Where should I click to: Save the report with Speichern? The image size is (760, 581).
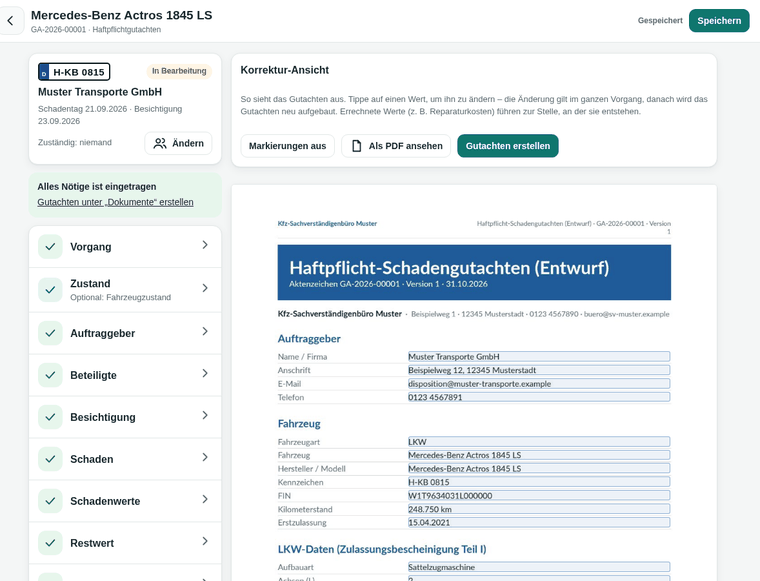pyautogui.click(x=719, y=21)
